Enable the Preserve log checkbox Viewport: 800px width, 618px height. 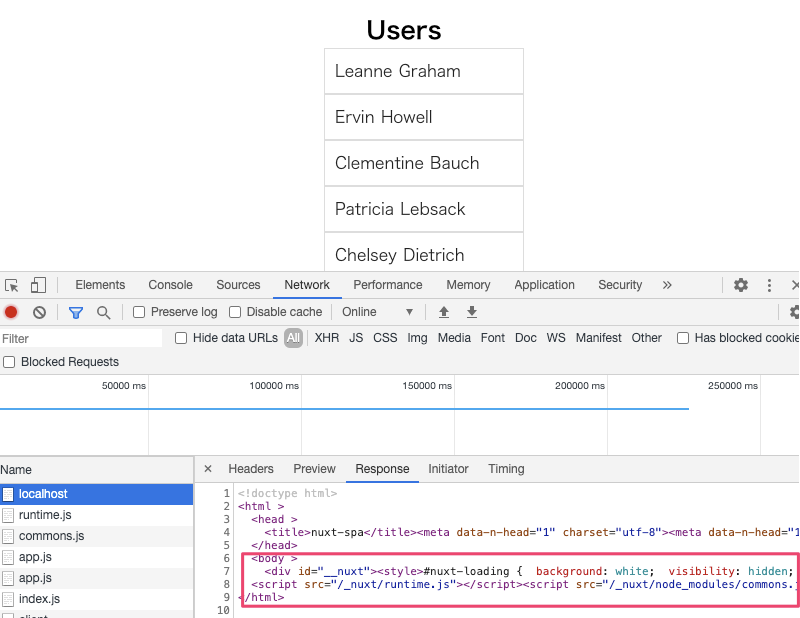tap(140, 312)
